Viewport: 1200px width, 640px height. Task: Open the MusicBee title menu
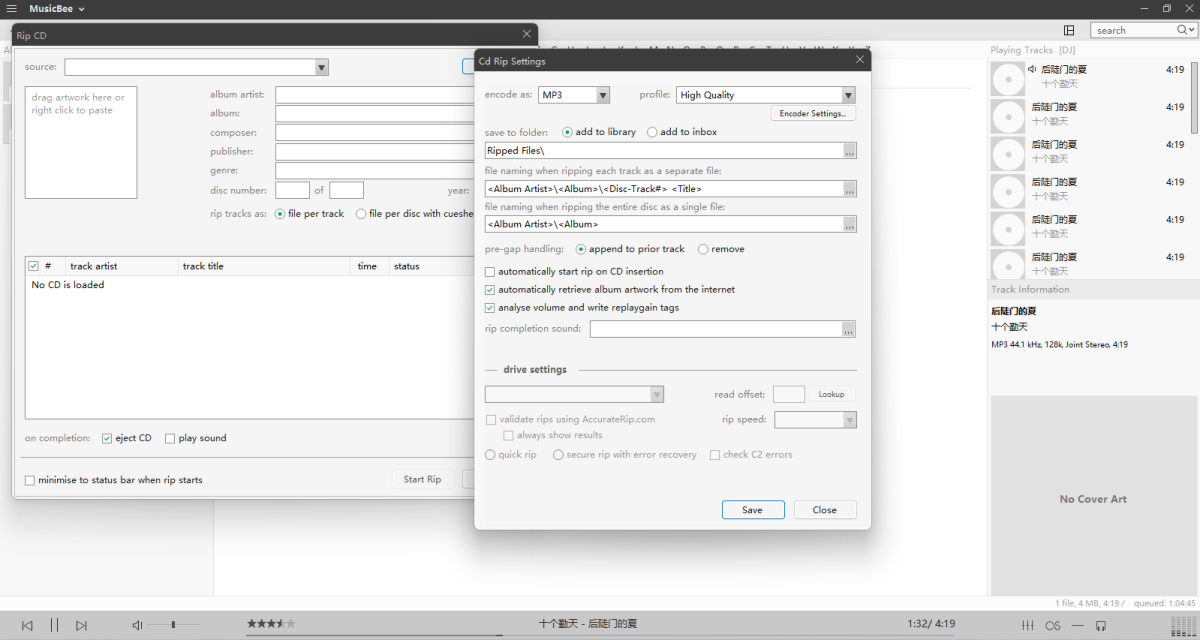[57, 9]
